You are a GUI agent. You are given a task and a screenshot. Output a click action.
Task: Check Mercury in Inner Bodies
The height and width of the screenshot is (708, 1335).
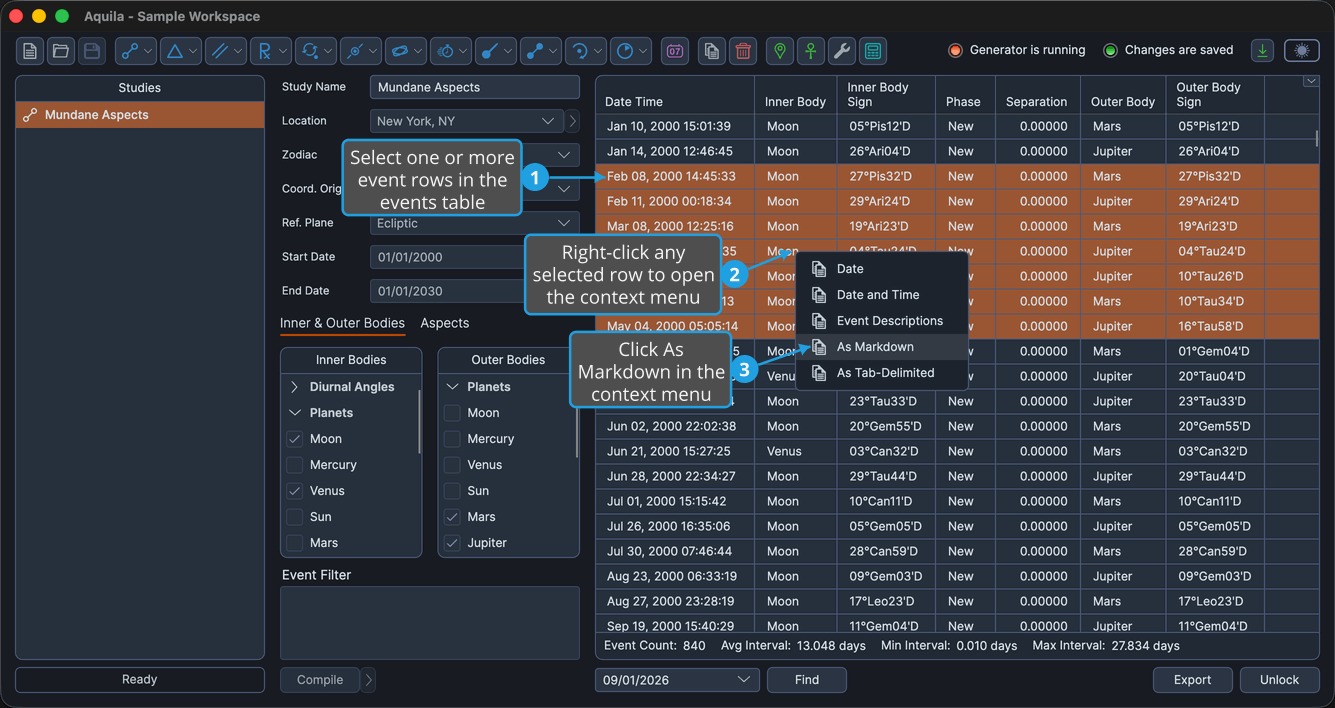(x=294, y=465)
